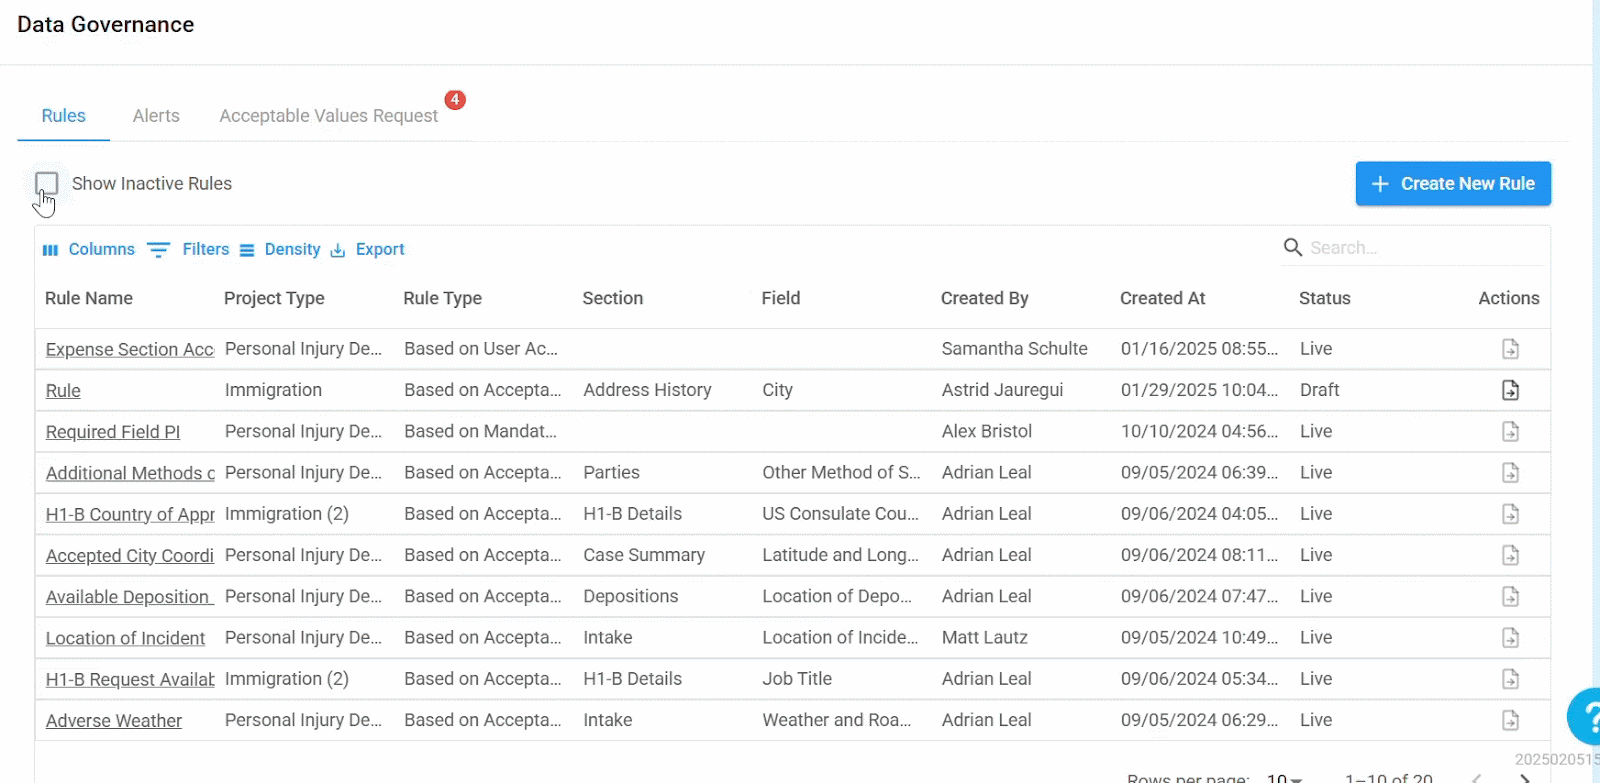Open action icon for Accepted City Coordi row
The height and width of the screenshot is (783, 1600).
point(1510,555)
